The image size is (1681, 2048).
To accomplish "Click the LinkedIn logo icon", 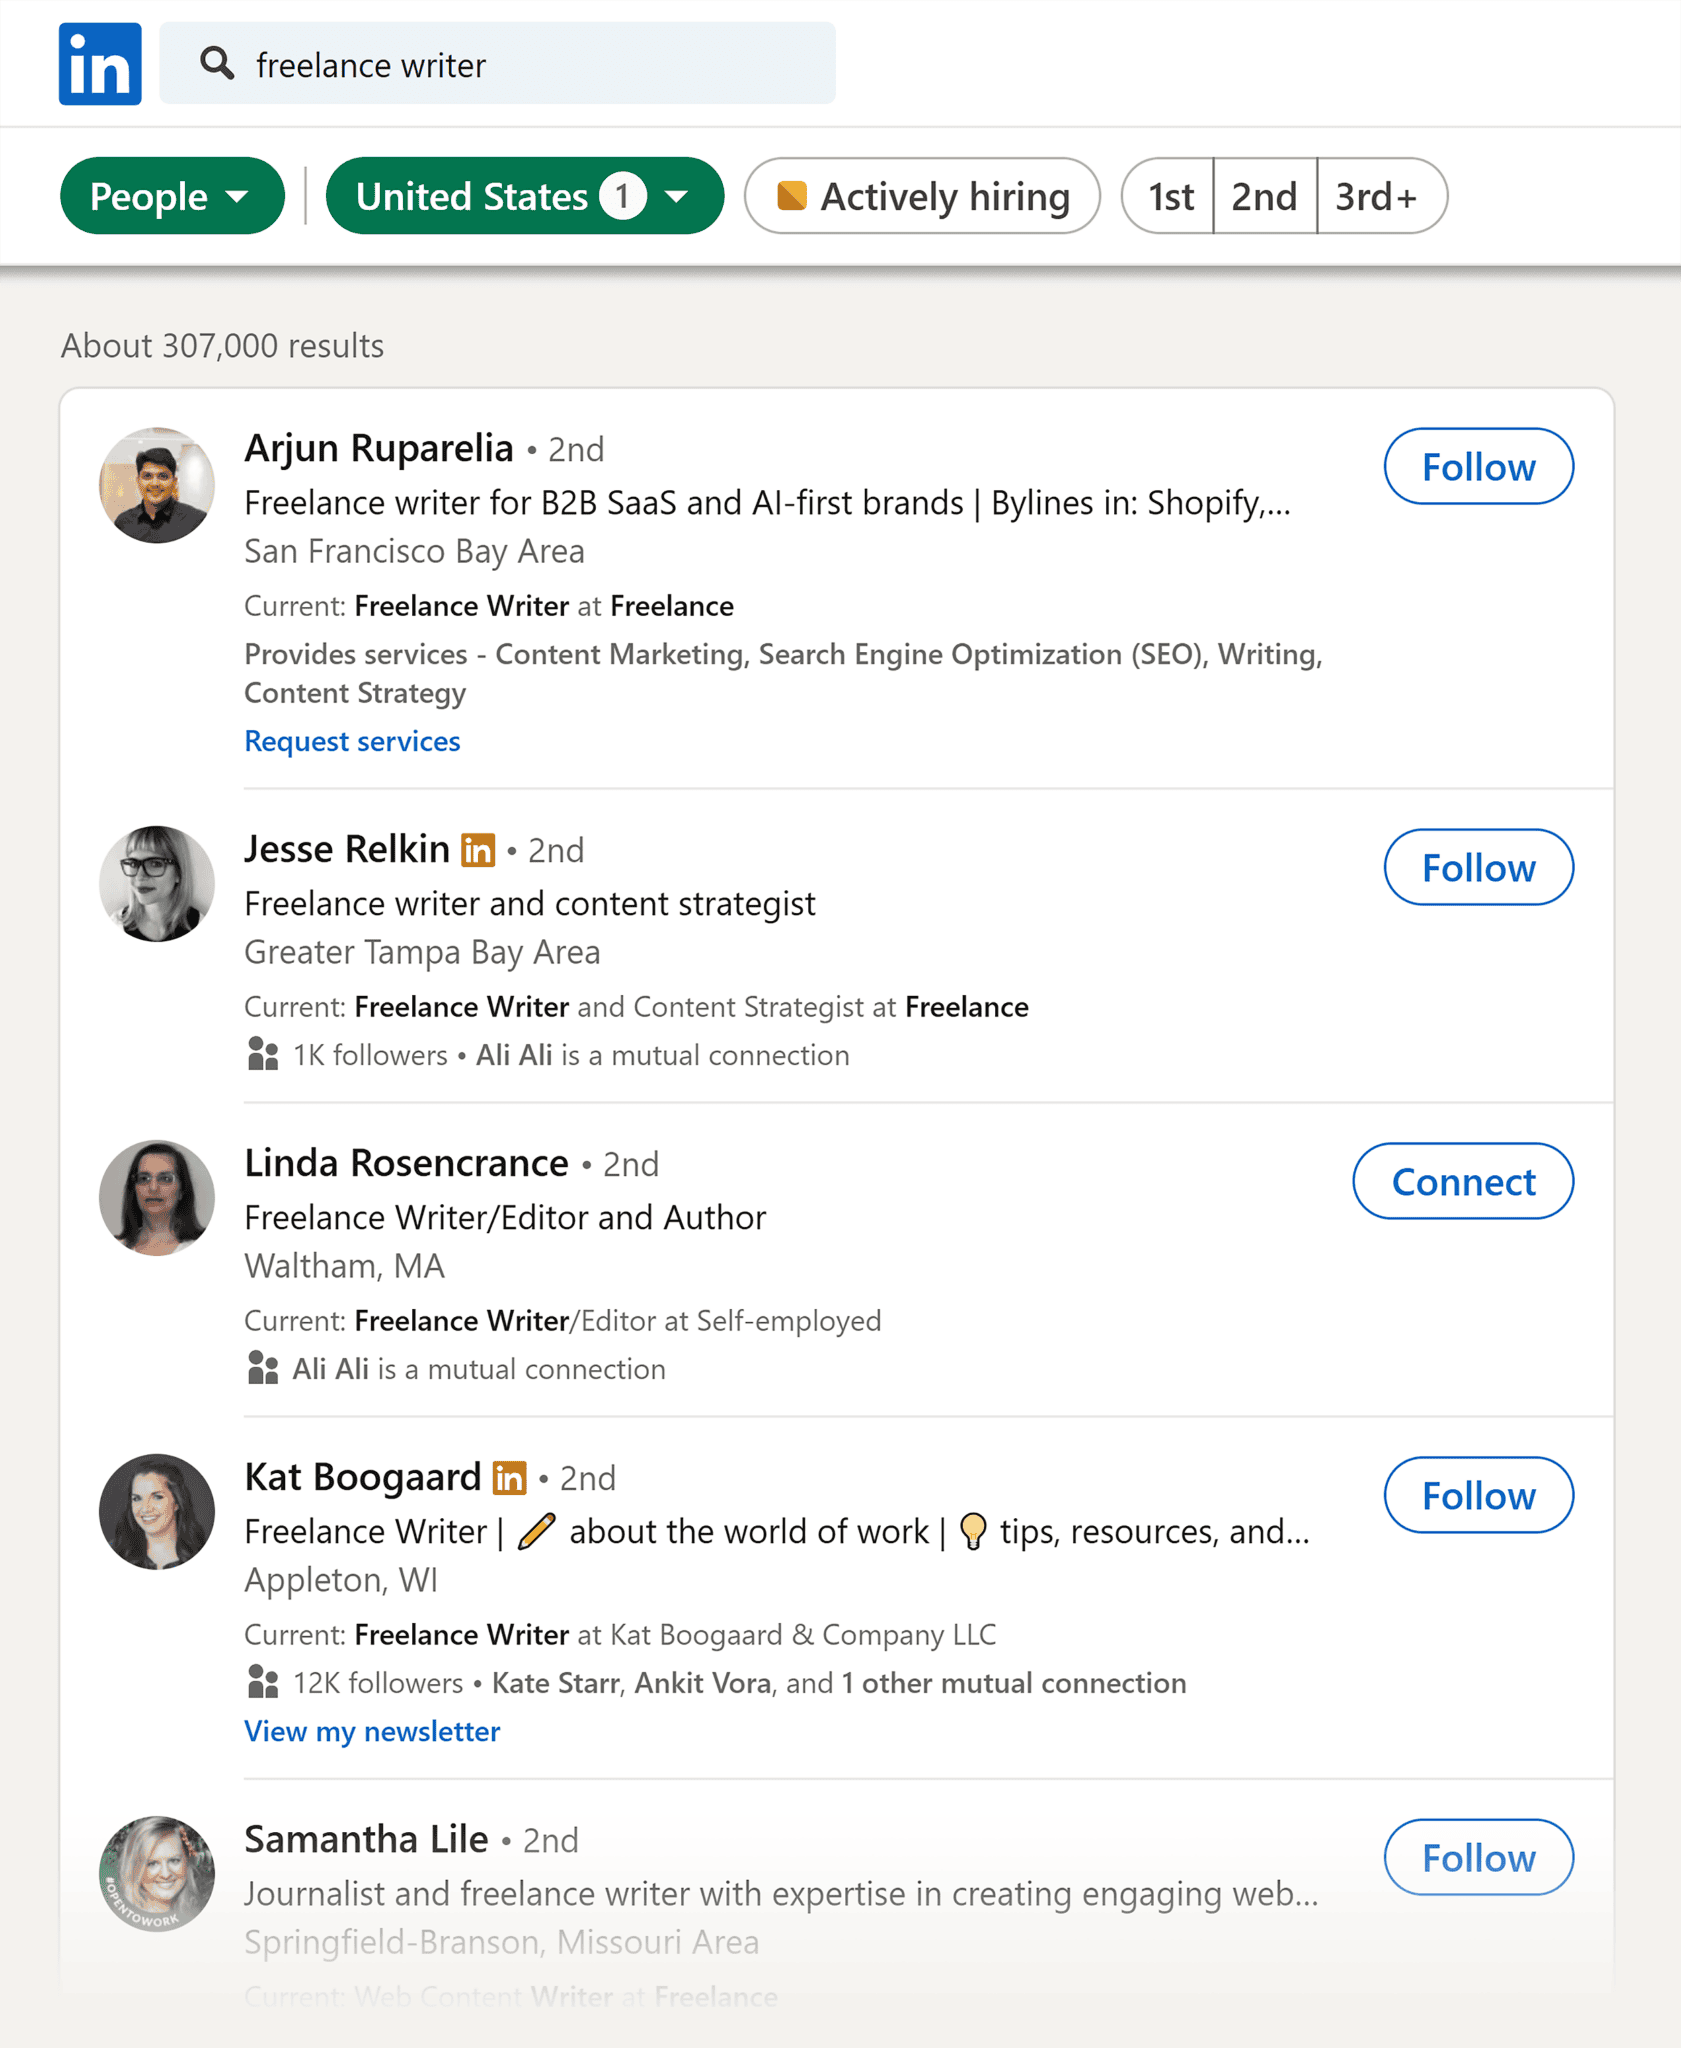I will [99, 63].
